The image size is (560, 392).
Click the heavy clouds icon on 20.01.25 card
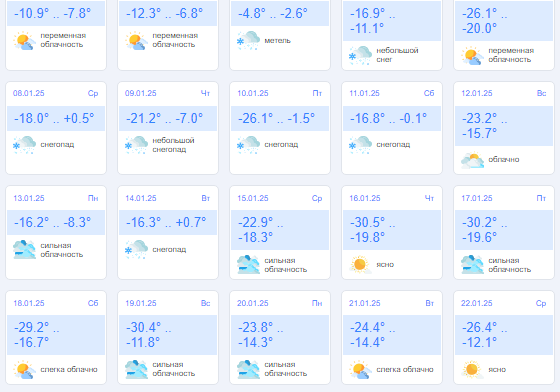pos(248,370)
